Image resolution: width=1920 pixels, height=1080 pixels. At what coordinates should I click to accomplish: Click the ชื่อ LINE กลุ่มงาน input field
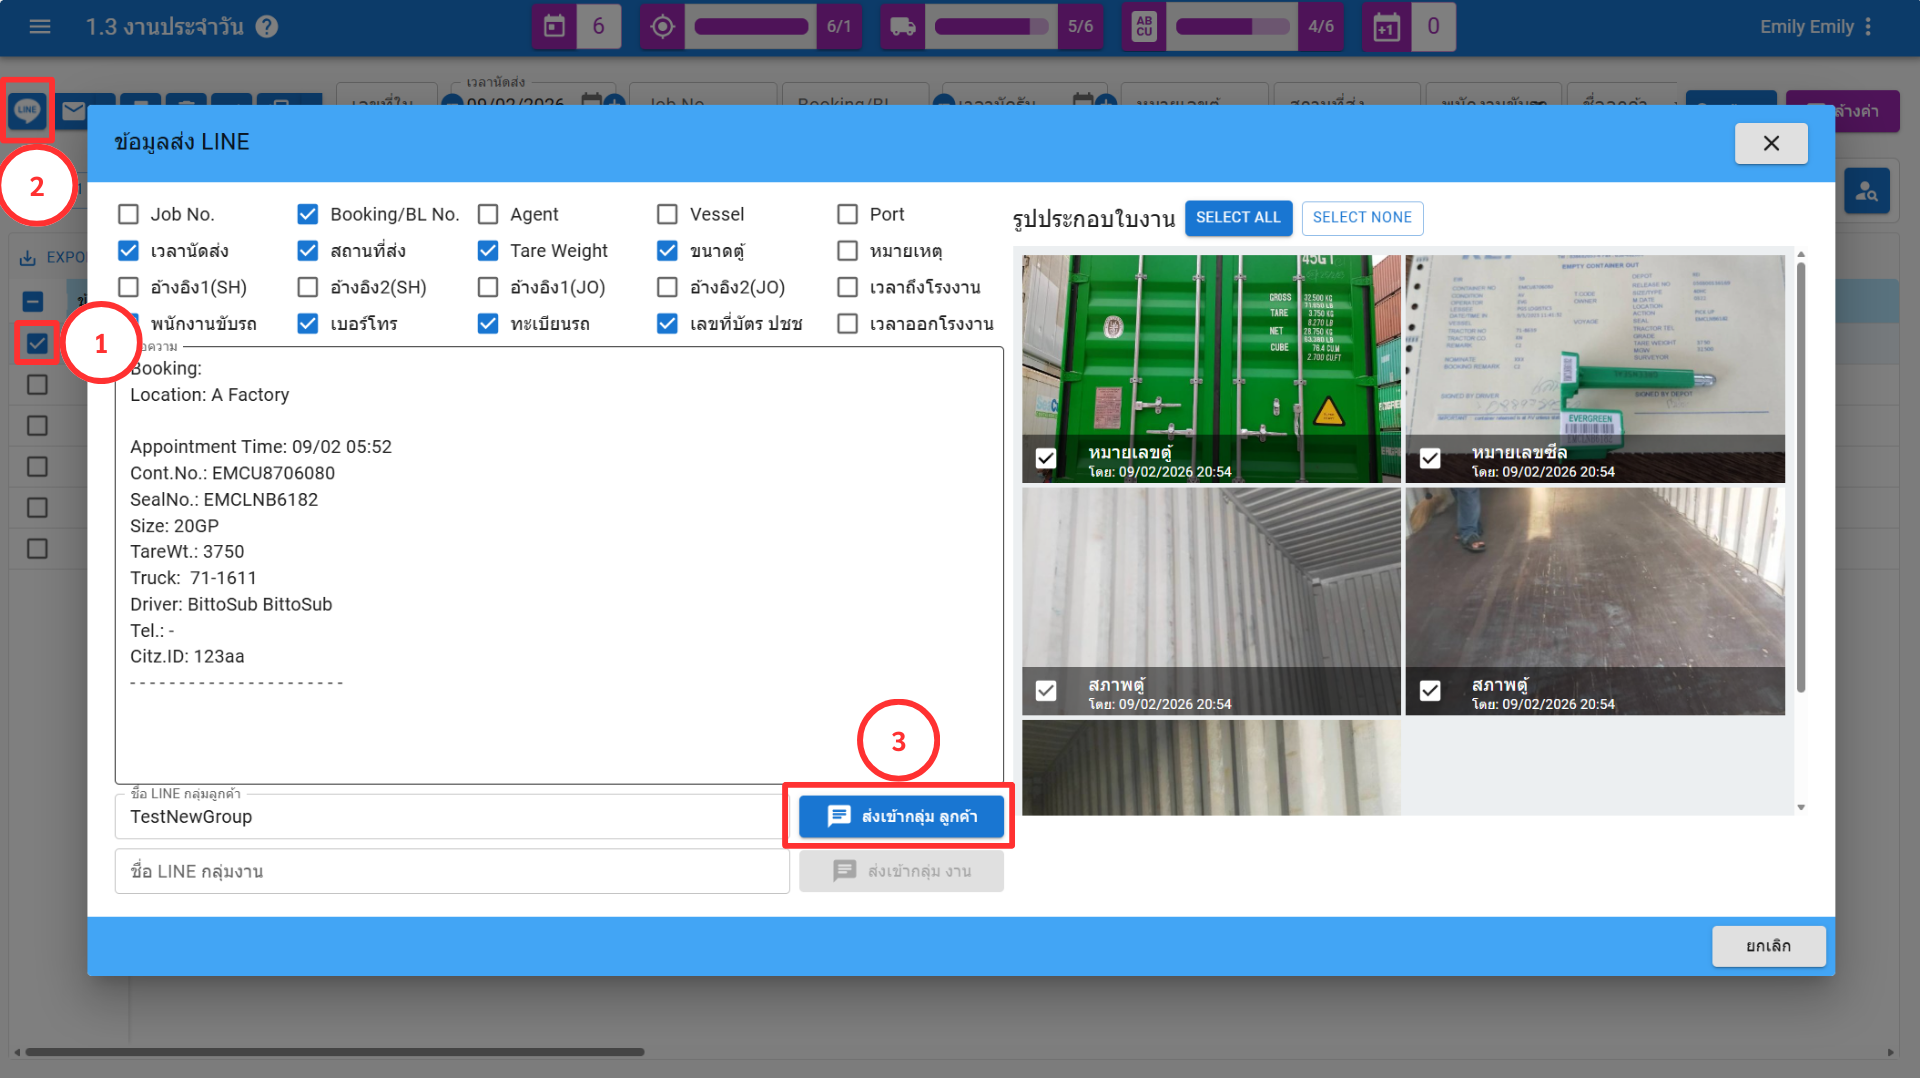452,871
